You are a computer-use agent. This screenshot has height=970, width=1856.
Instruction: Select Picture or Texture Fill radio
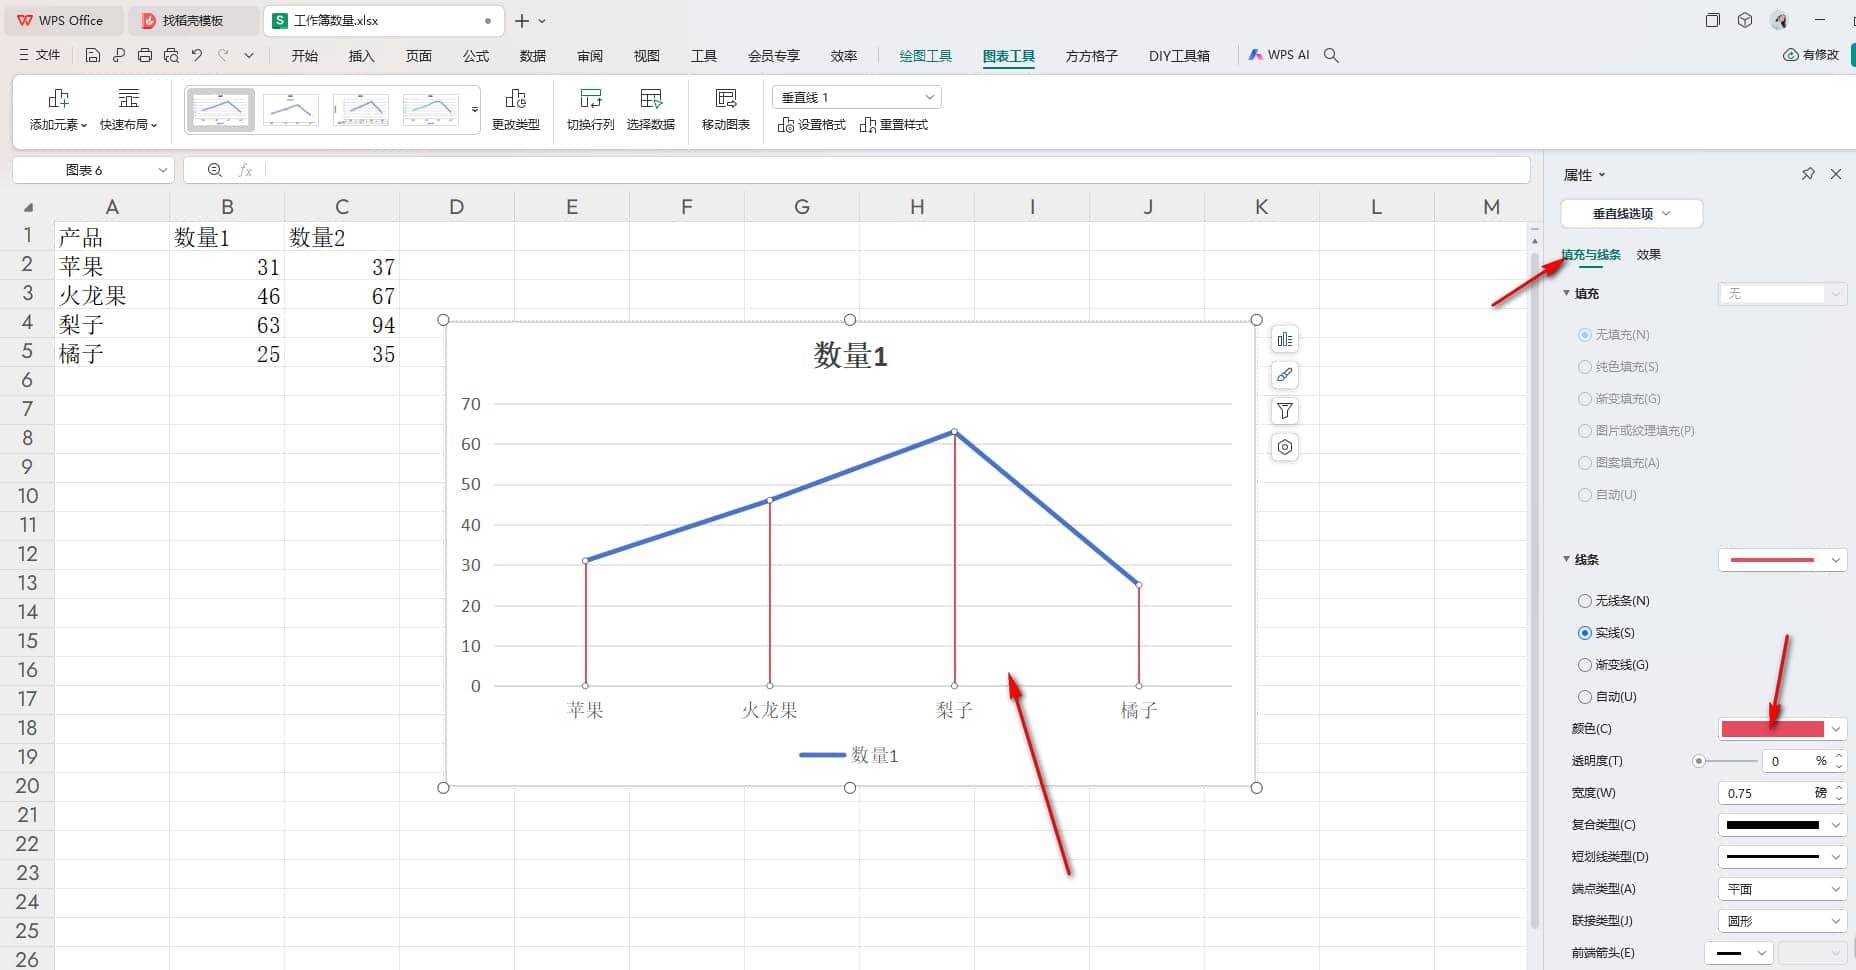tap(1584, 431)
